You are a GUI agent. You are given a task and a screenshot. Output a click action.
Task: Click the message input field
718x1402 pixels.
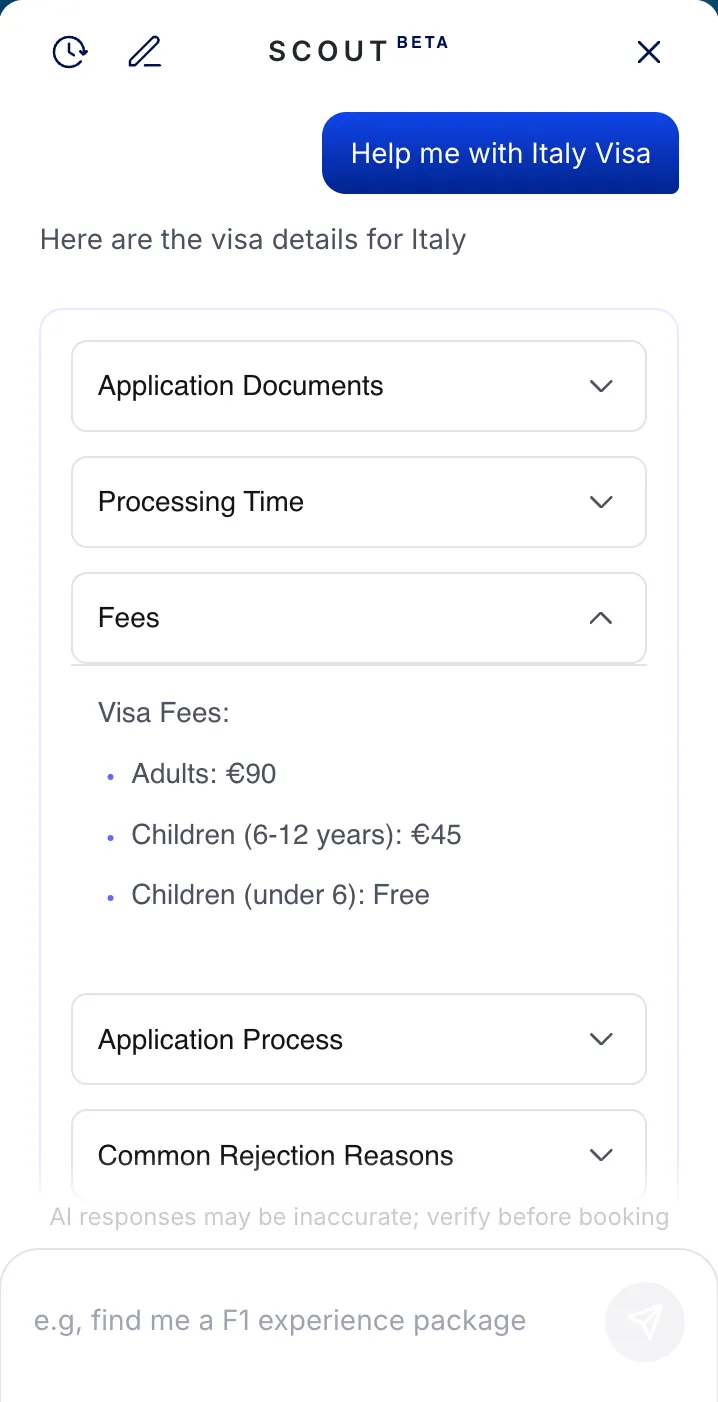[x=300, y=1320]
